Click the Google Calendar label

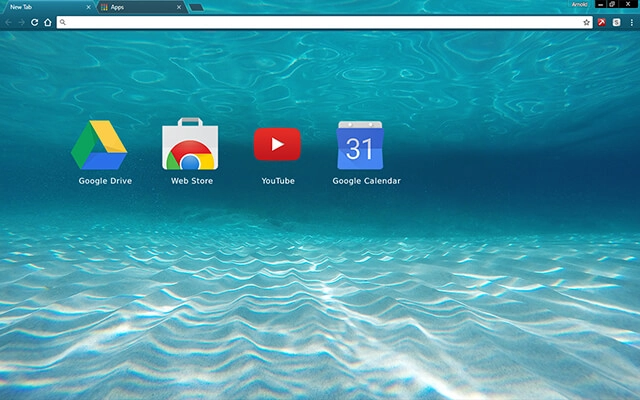(x=367, y=181)
